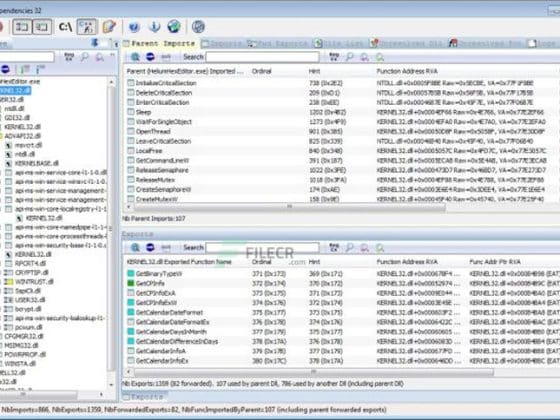Click the blue pin icon on the tree panel header

(x=95, y=43)
